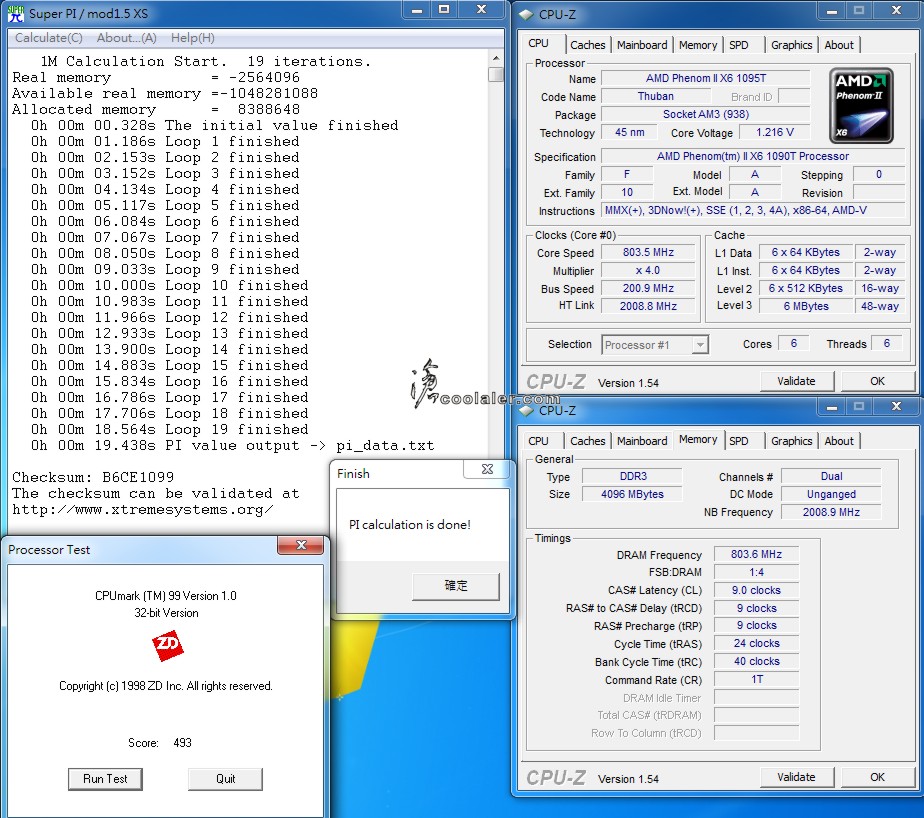The image size is (924, 818).
Task: Click the AMD Phenom II X6 logo
Action: pyautogui.click(x=861, y=106)
